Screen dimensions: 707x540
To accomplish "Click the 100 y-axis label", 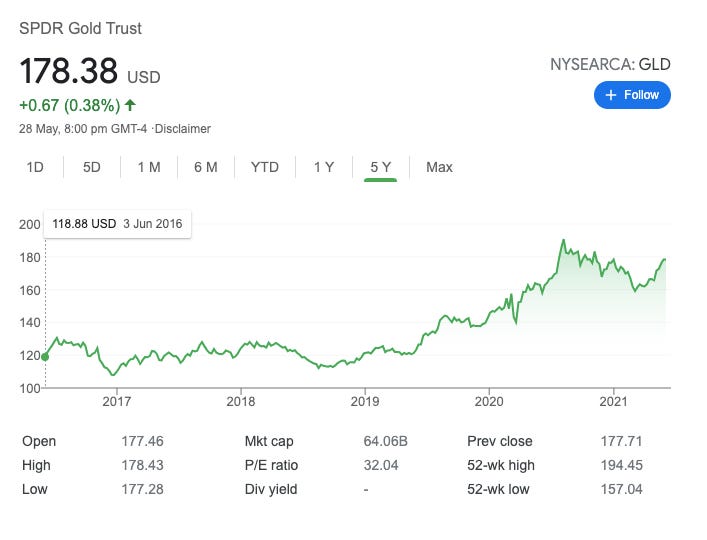I will tap(30, 388).
